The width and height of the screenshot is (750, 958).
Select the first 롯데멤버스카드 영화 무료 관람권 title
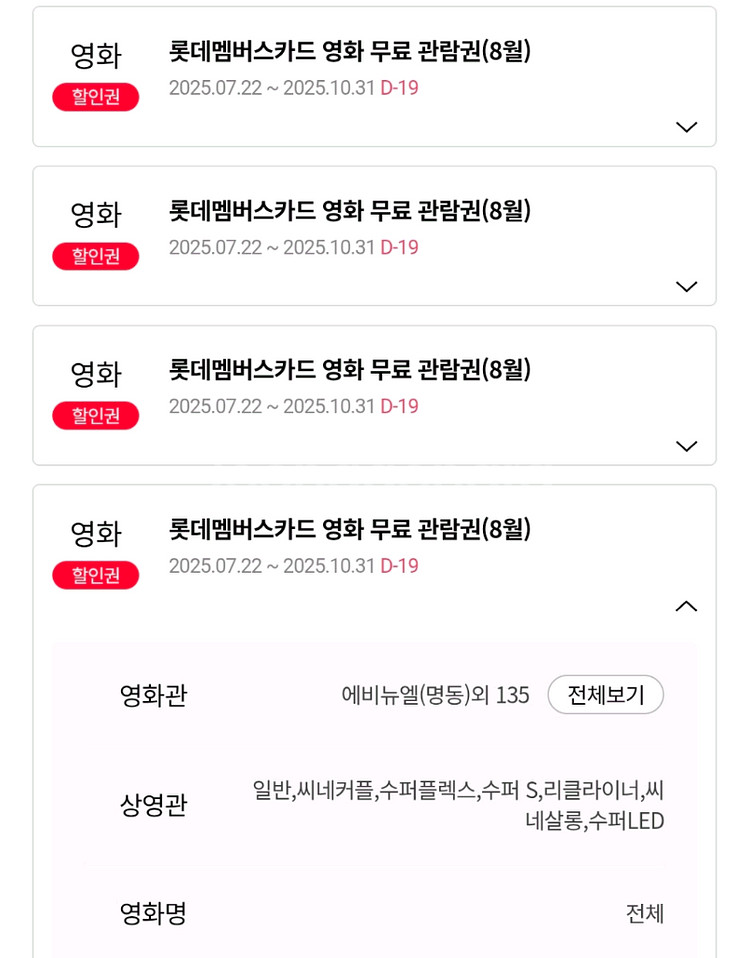click(350, 51)
